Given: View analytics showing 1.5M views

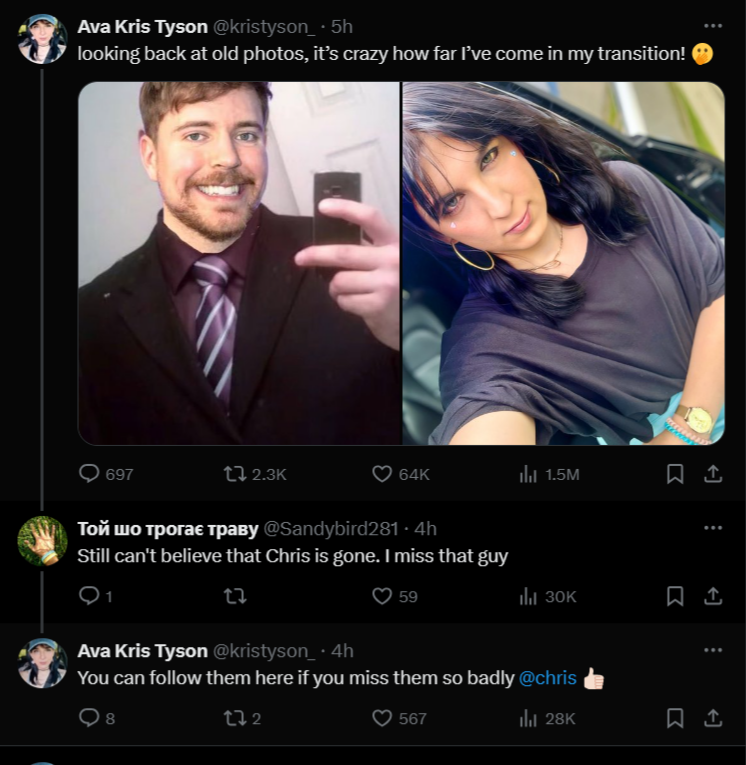Looking at the screenshot, I should coord(549,474).
